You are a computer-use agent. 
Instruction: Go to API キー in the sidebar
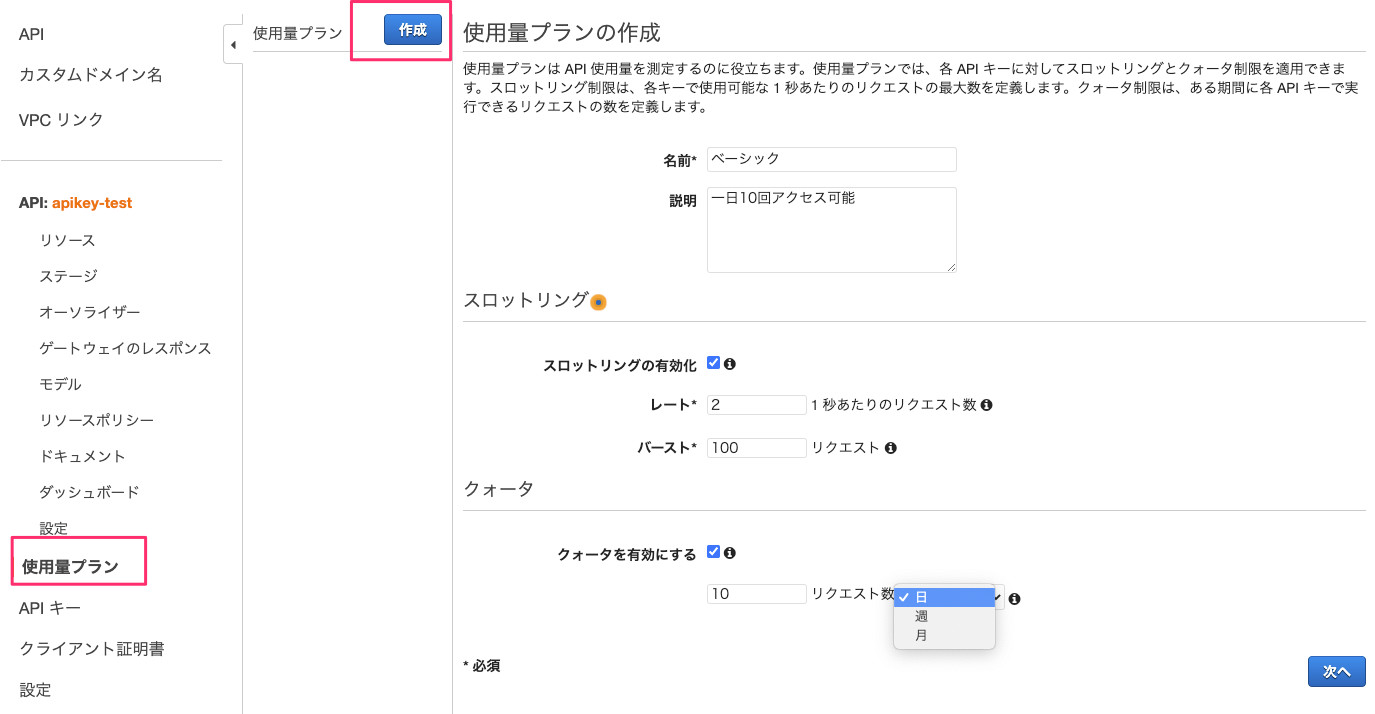tap(50, 608)
